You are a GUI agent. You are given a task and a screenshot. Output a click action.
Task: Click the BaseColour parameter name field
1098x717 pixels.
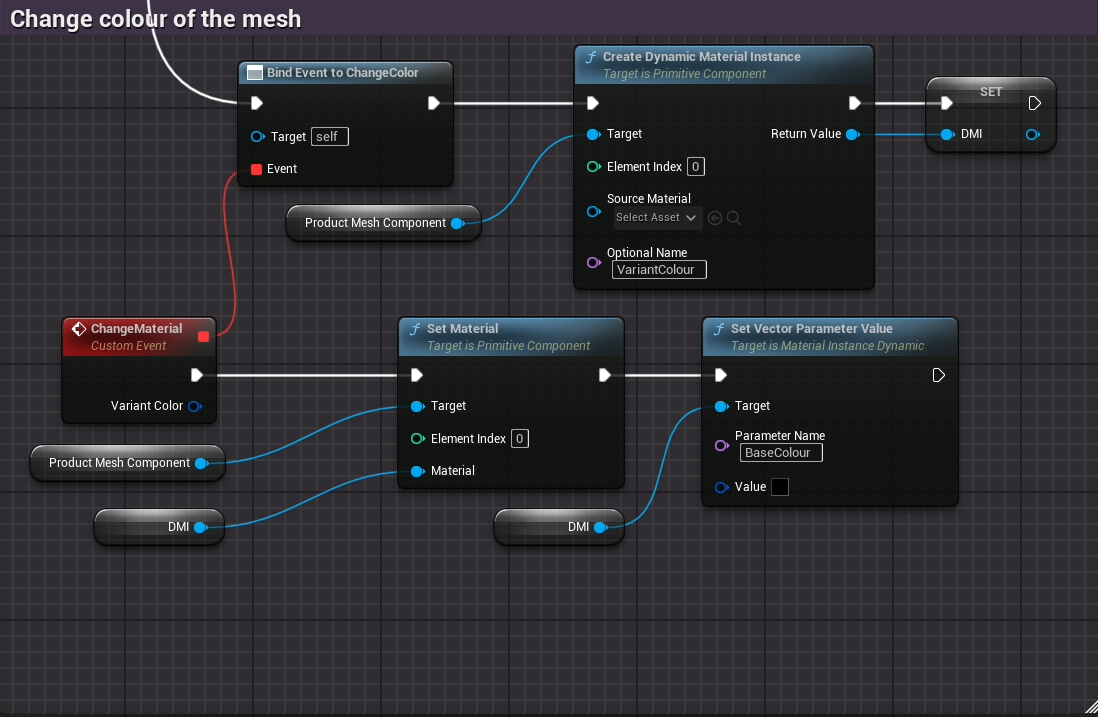781,453
